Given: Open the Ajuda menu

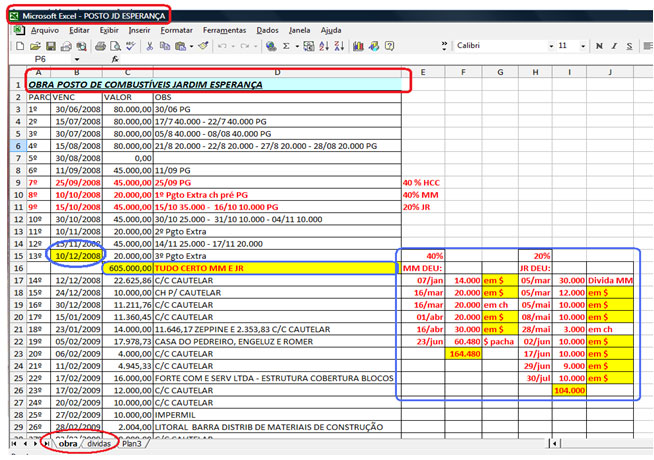Looking at the screenshot, I should (331, 30).
